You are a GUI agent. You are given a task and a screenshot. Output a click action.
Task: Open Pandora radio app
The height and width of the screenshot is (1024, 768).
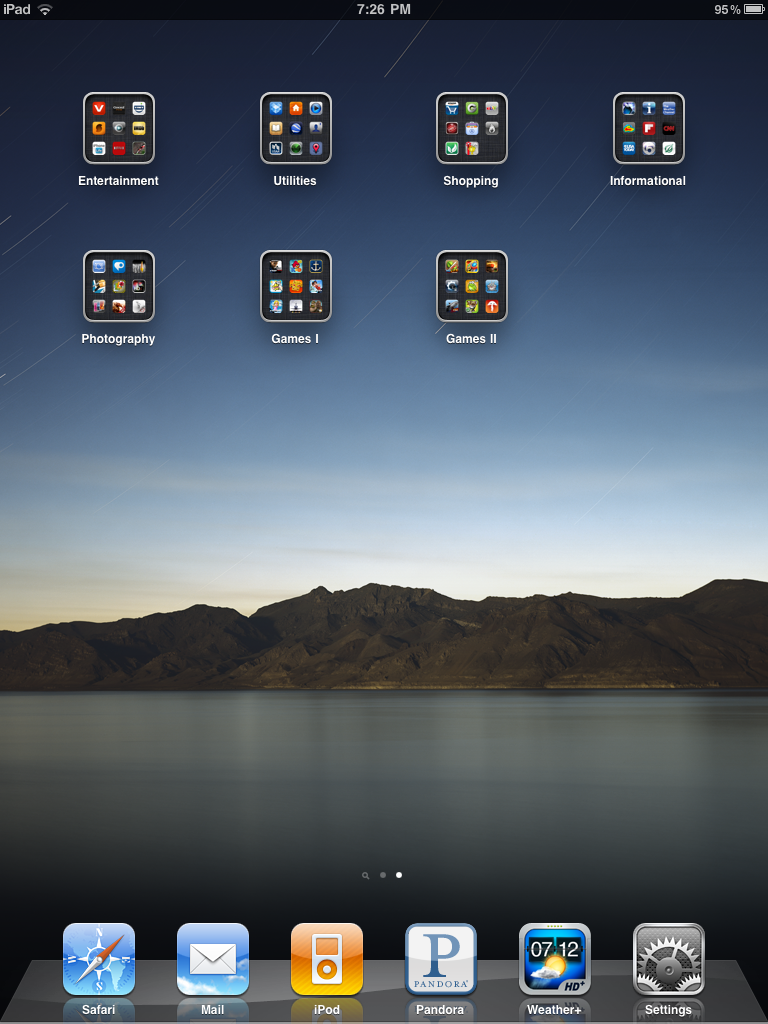[x=441, y=959]
